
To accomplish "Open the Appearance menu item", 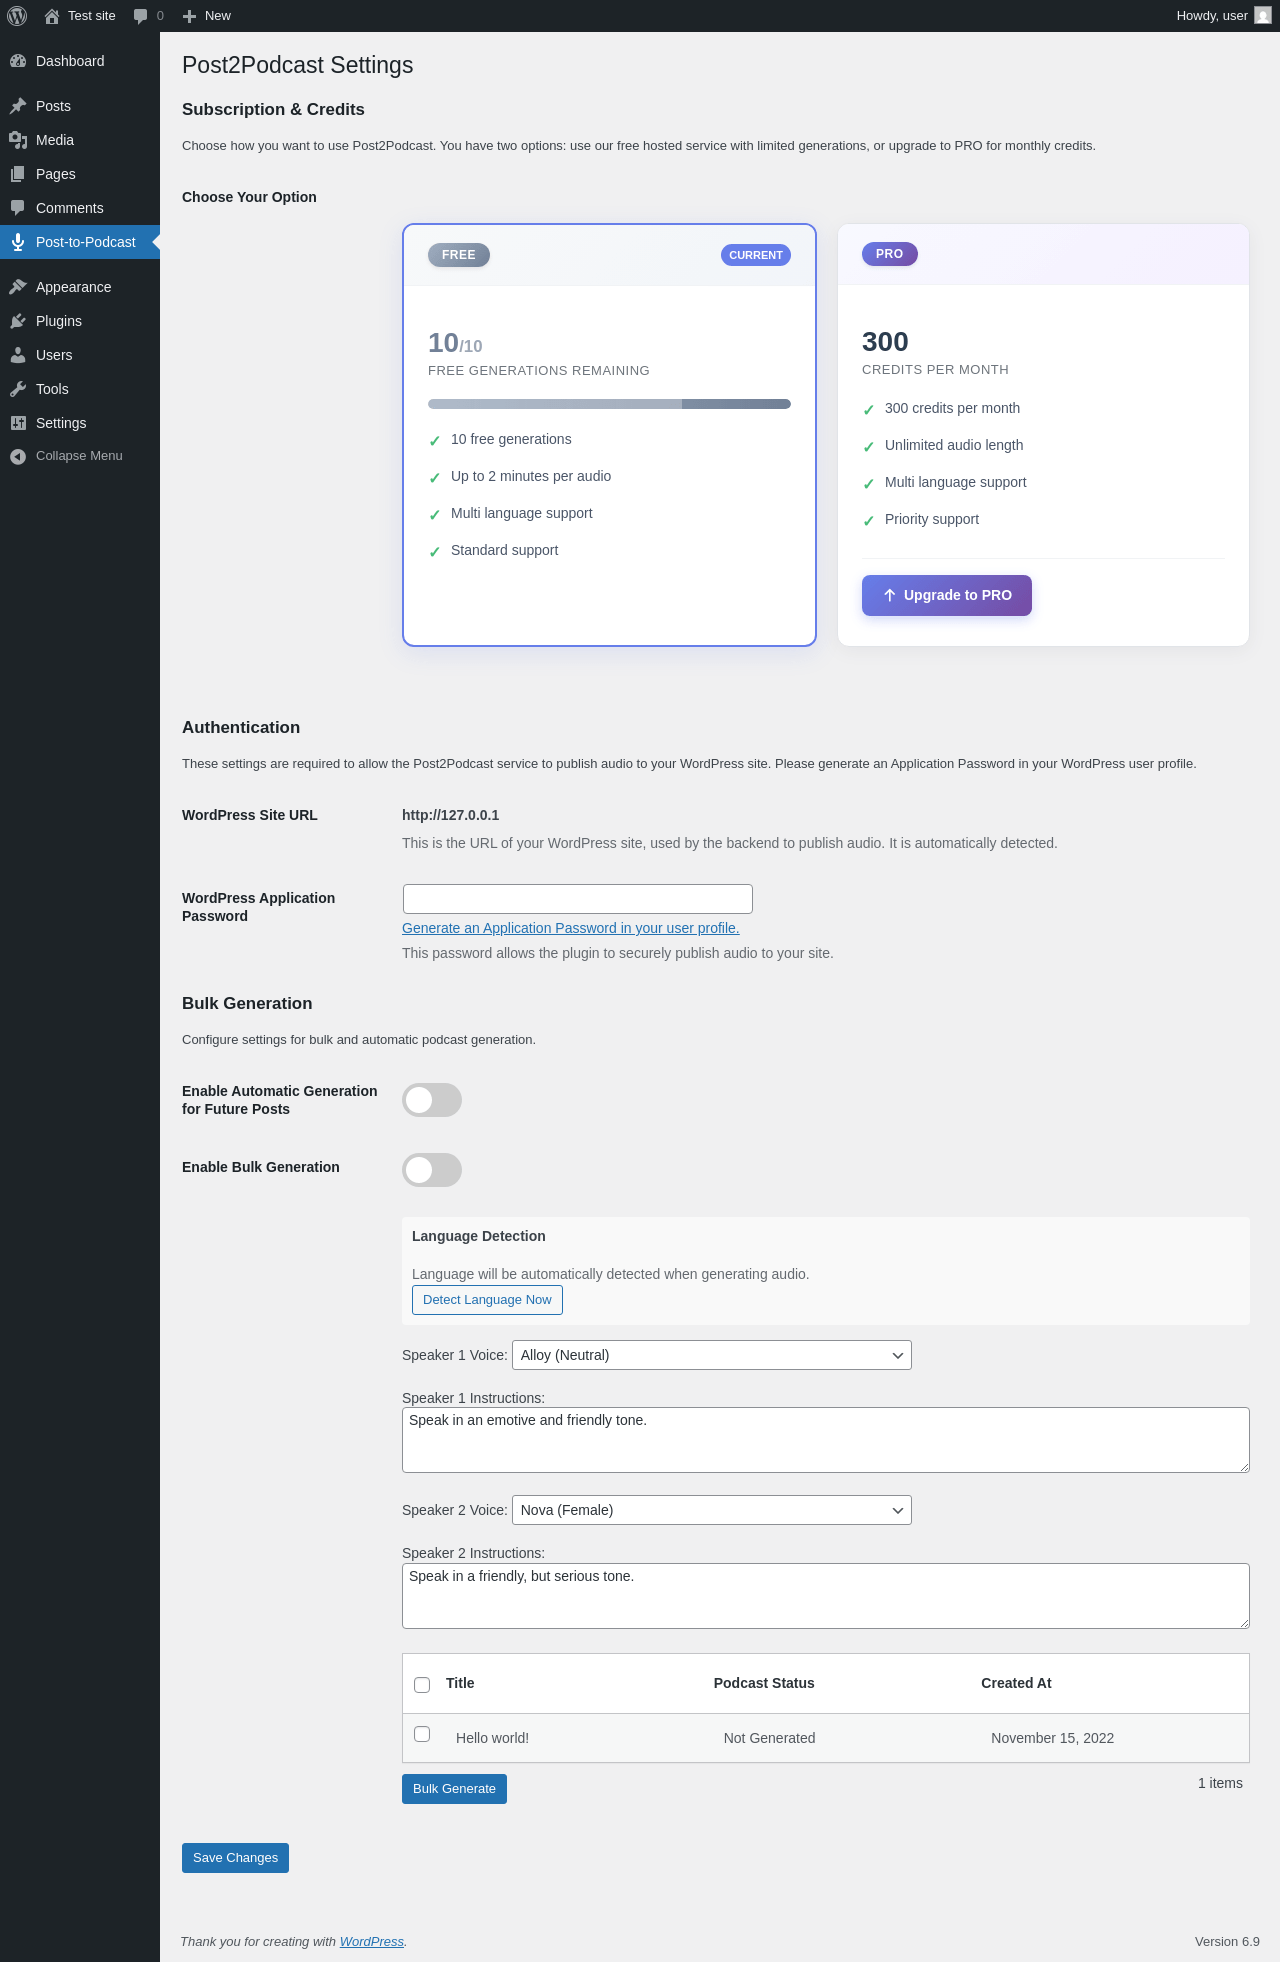I will tap(73, 287).
